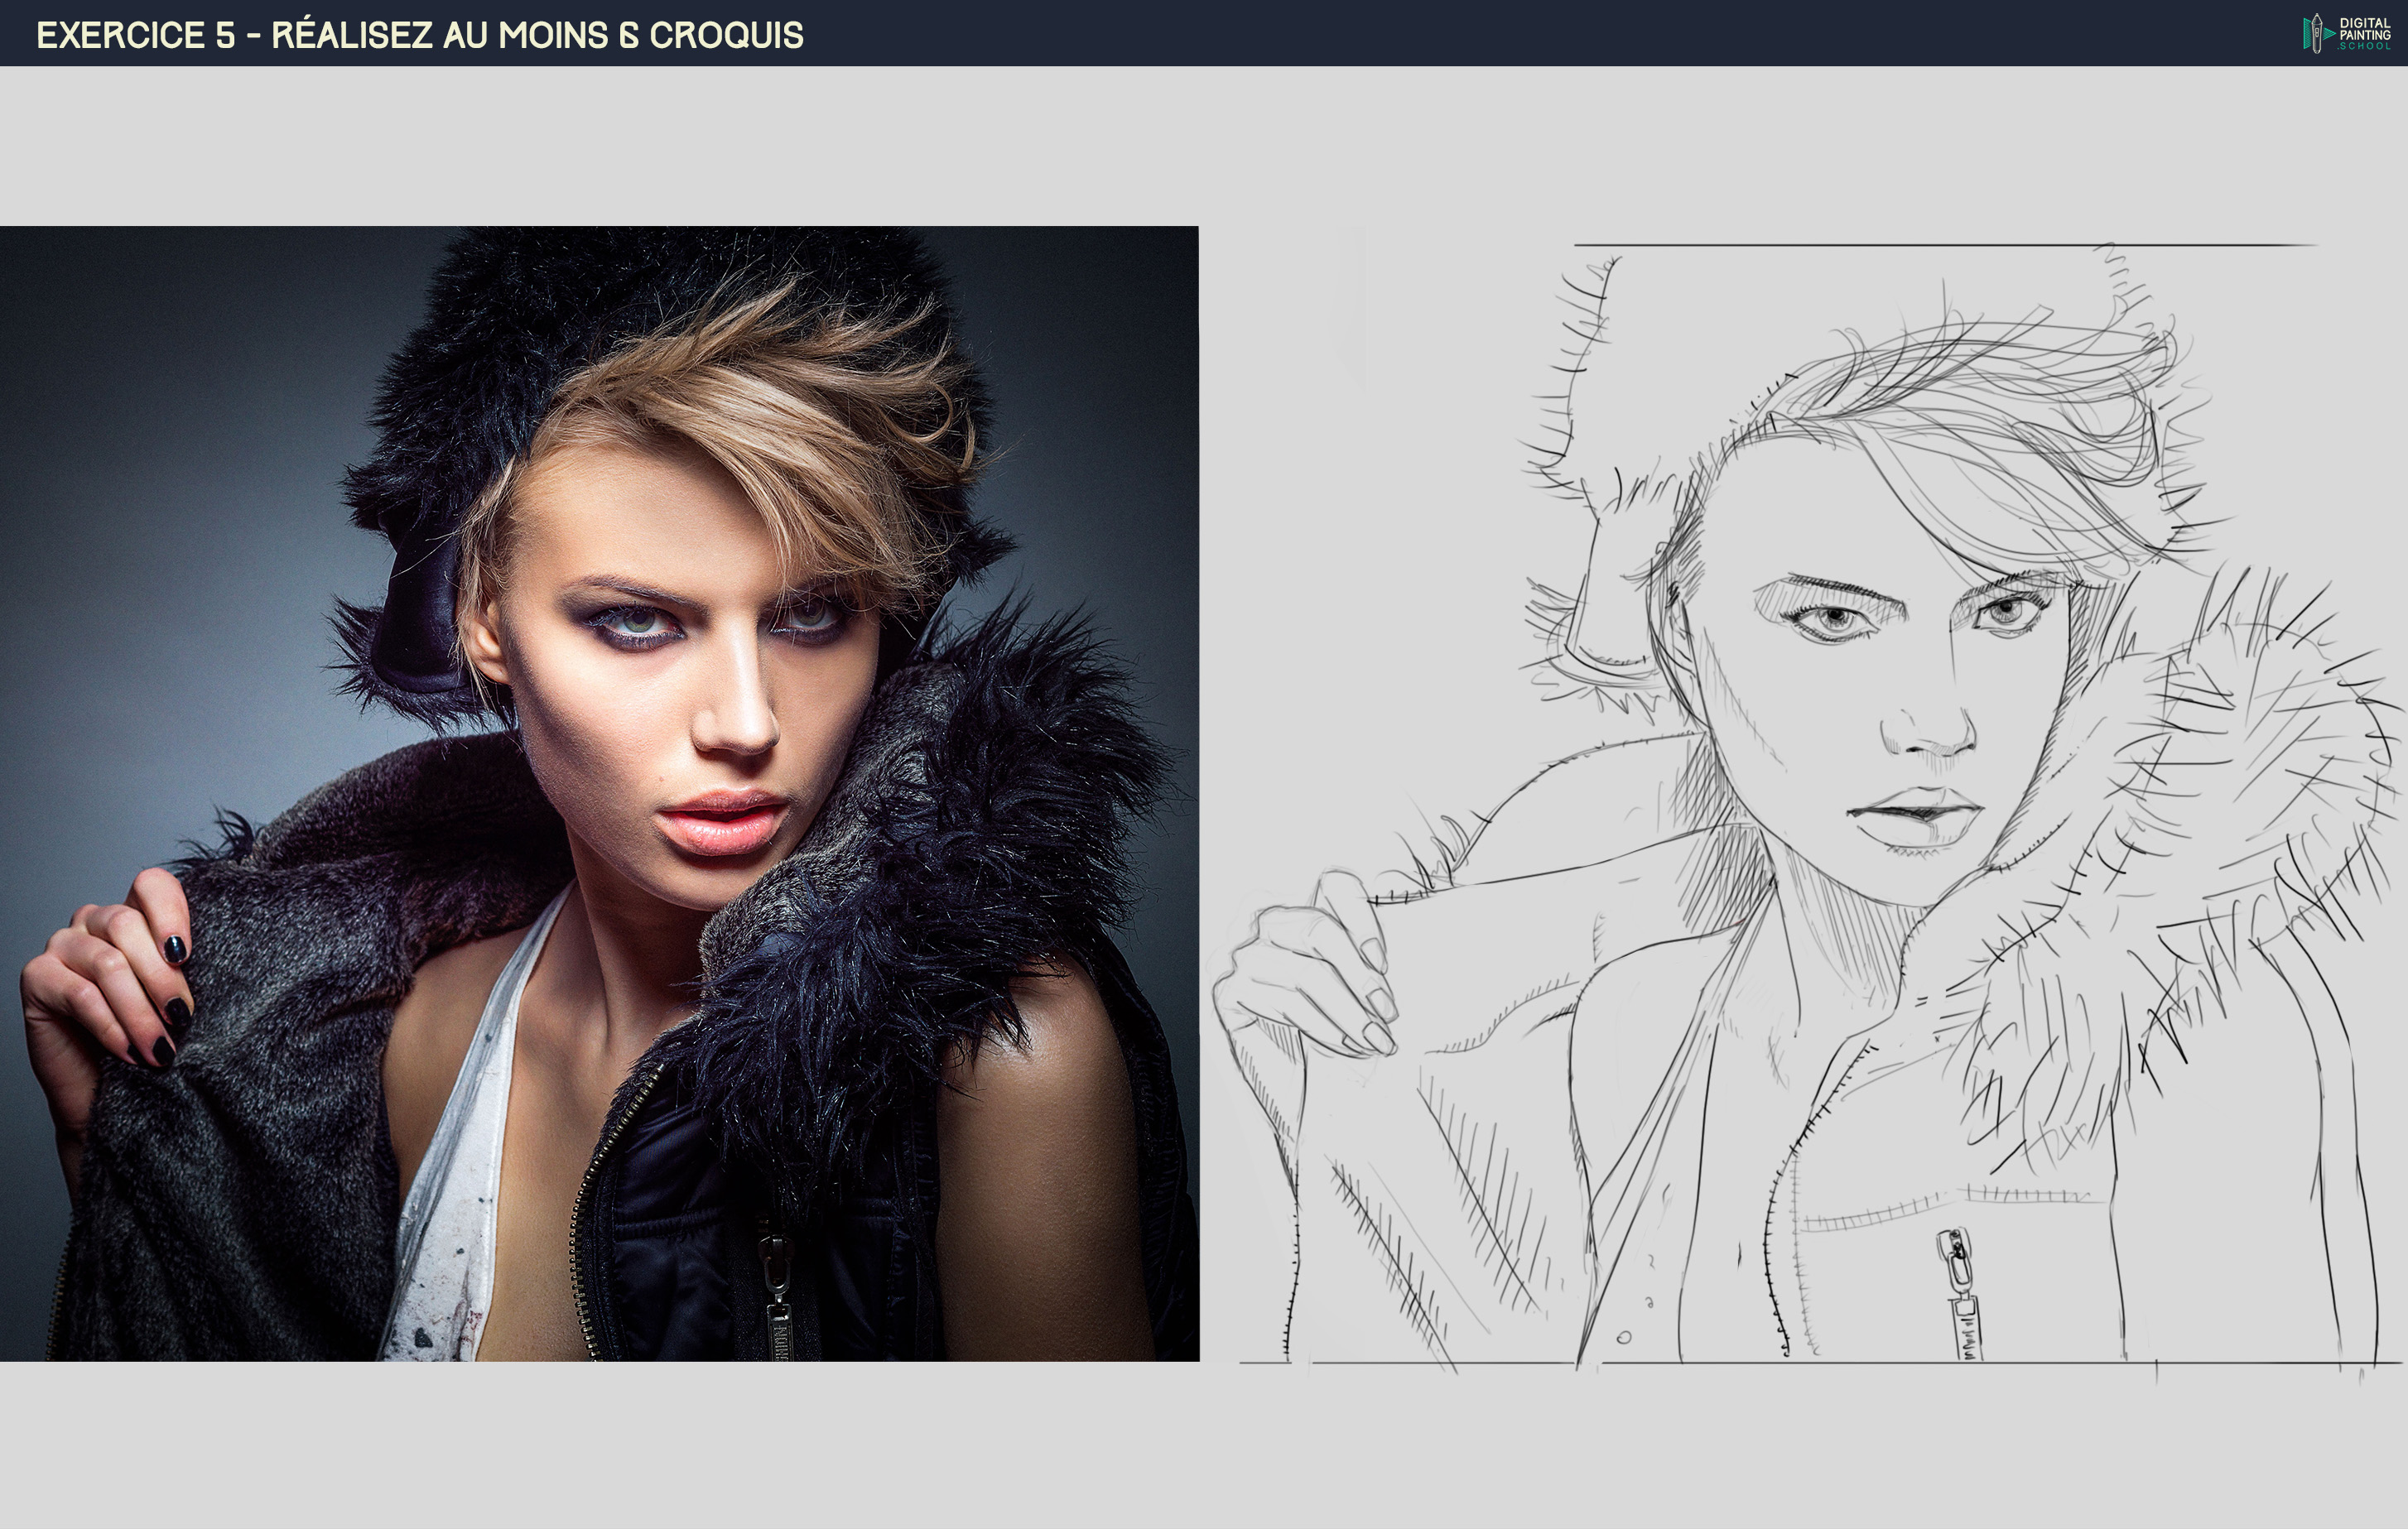Click the word 'CROQUIS' in the header
Image resolution: width=2408 pixels, height=1529 pixels.
tap(726, 35)
